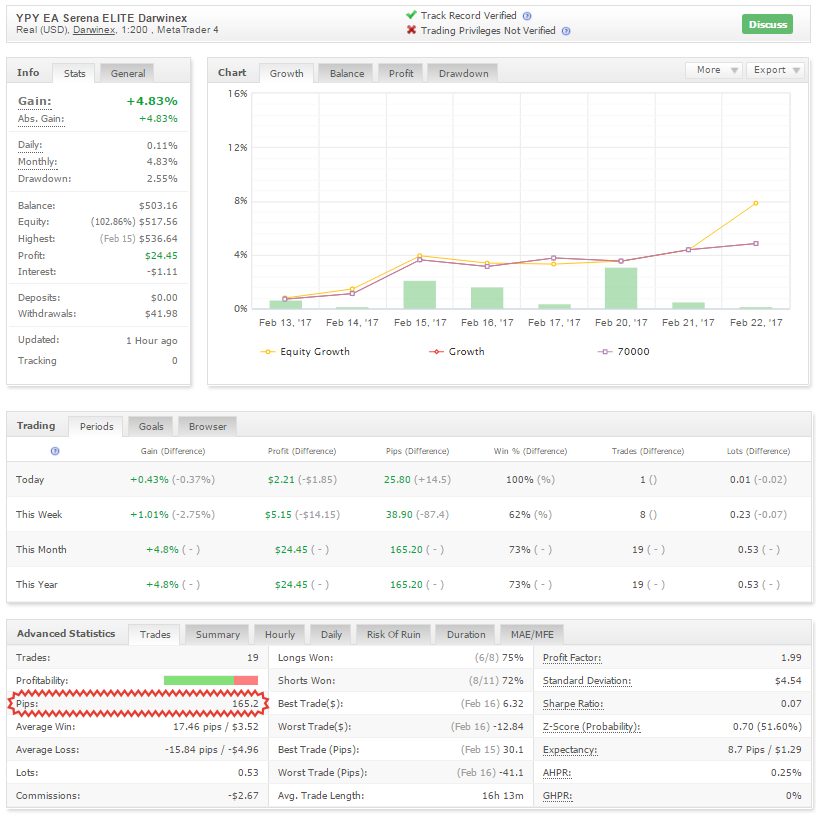Click the Gain label in Info panel
Viewport: 816px width, 819px height.
(x=34, y=101)
